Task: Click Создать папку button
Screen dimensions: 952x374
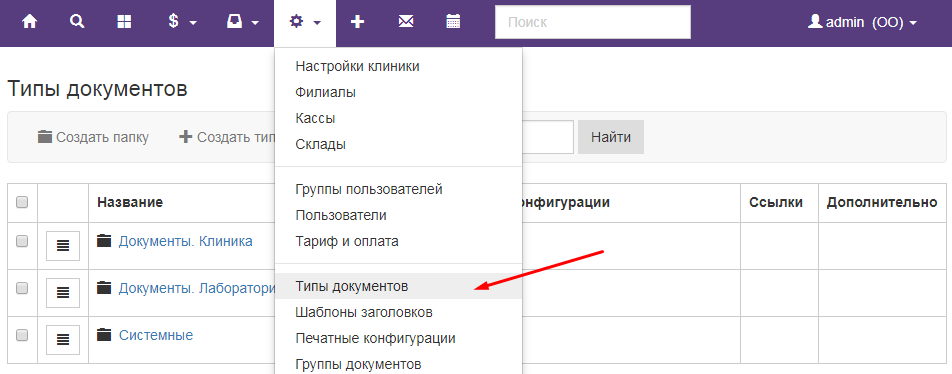Action: pos(93,137)
